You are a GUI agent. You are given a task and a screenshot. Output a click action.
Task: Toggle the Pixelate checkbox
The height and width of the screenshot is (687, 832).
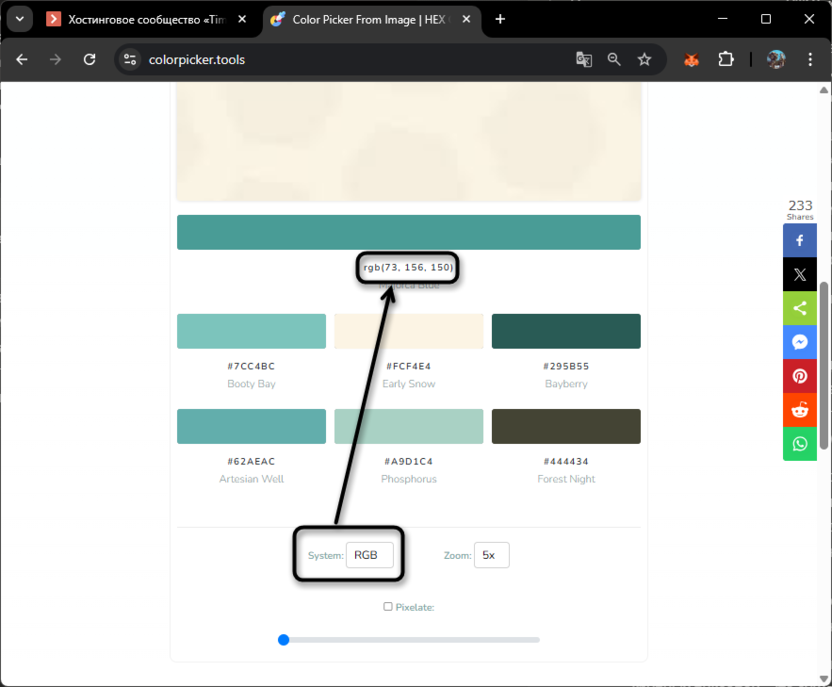pos(388,606)
